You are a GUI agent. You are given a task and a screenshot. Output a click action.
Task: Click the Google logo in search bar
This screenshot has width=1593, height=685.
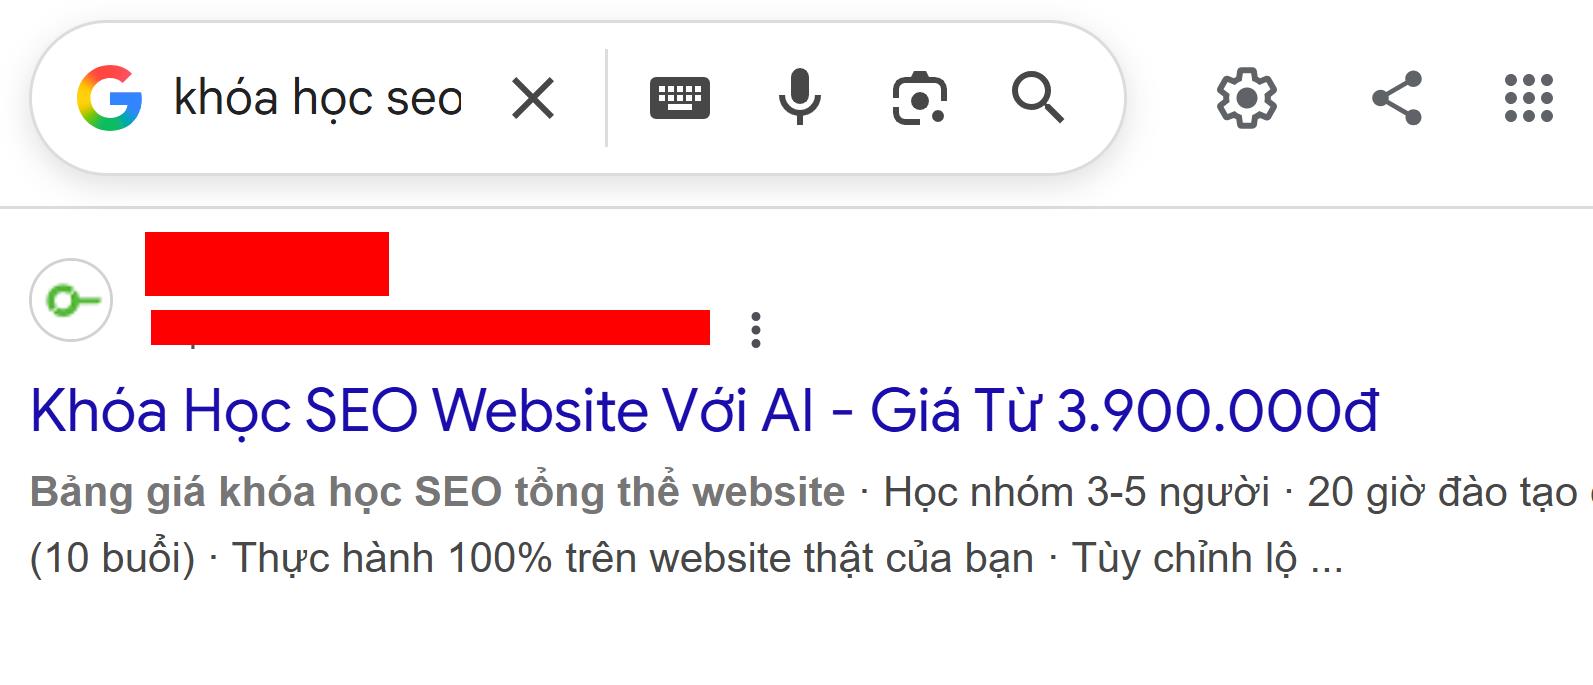pos(109,98)
